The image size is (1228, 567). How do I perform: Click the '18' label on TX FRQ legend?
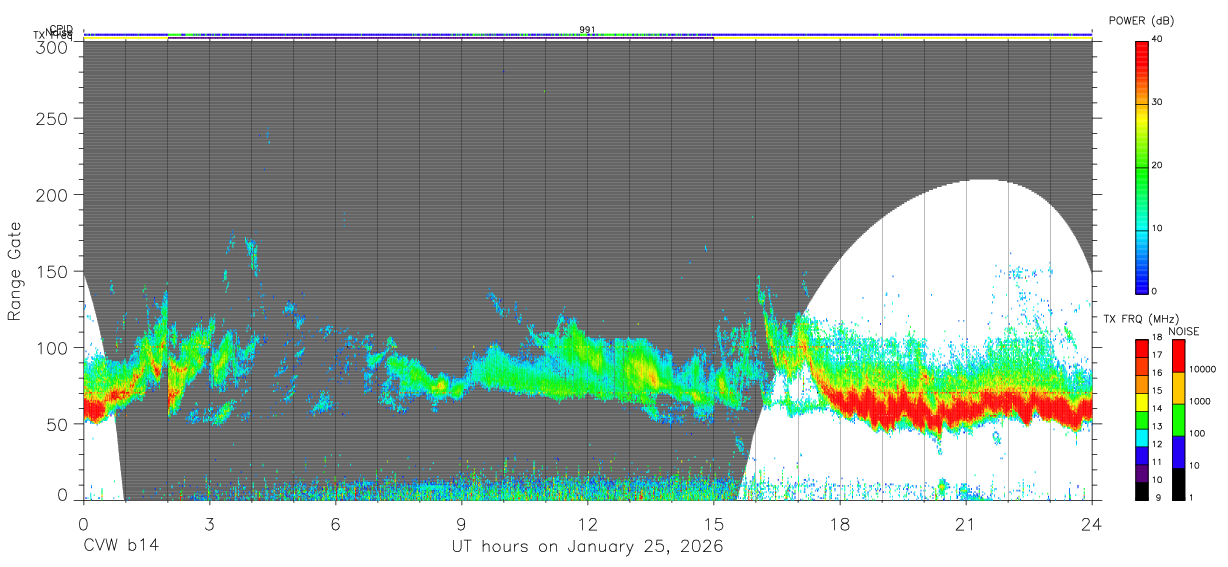pos(1159,339)
